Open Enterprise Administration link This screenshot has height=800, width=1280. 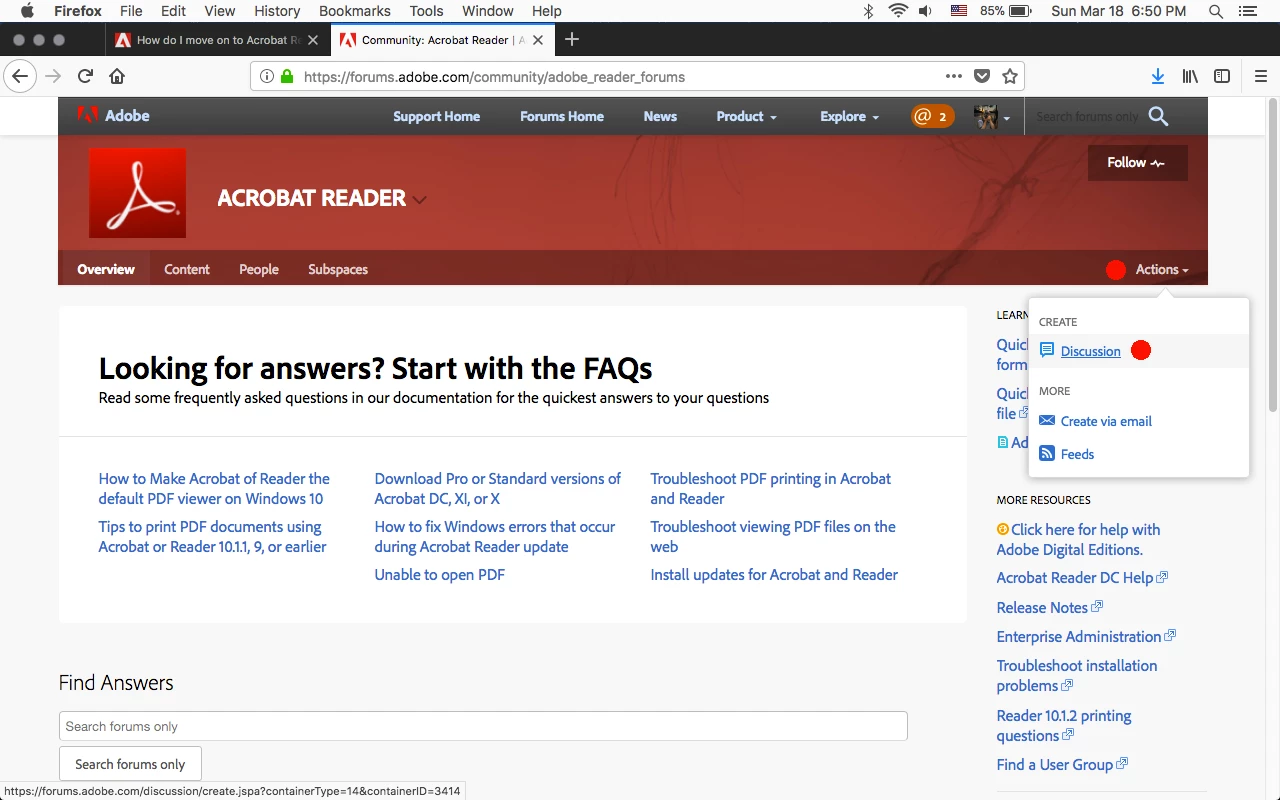click(x=1079, y=636)
